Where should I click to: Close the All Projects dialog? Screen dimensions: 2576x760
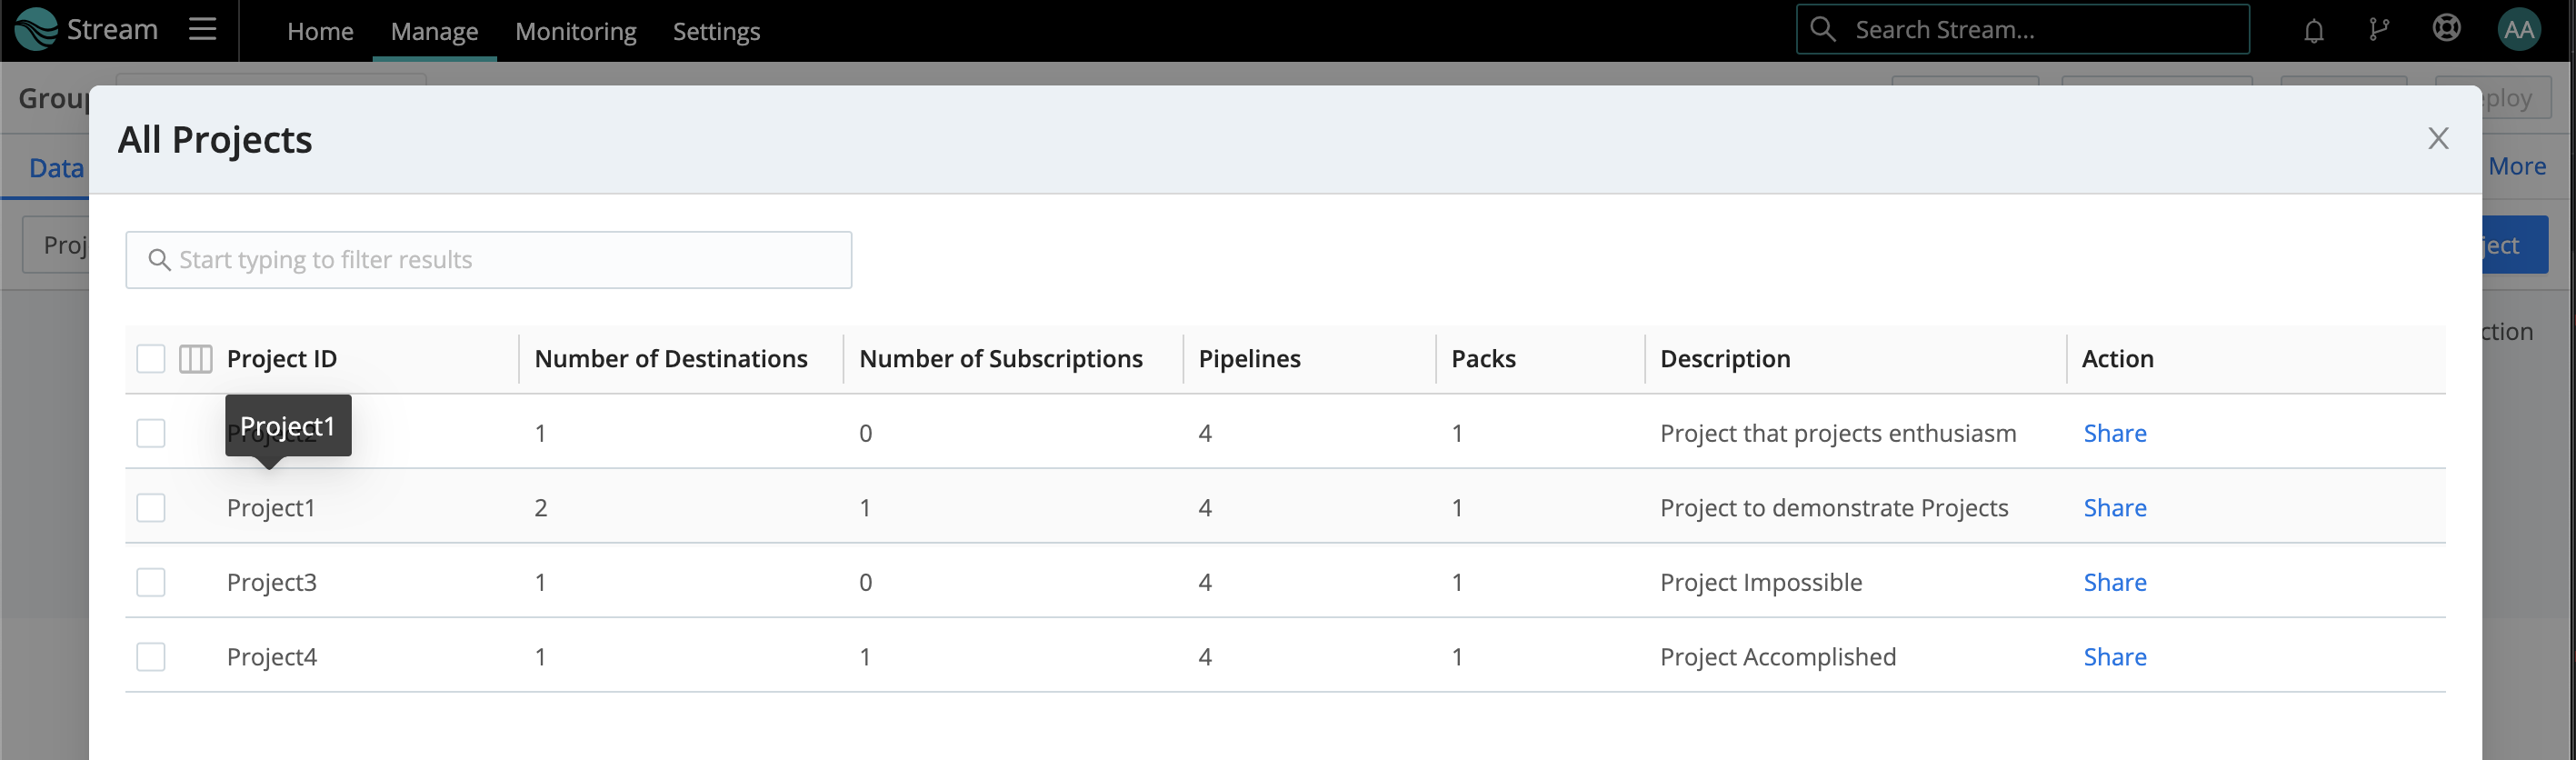click(x=2439, y=138)
